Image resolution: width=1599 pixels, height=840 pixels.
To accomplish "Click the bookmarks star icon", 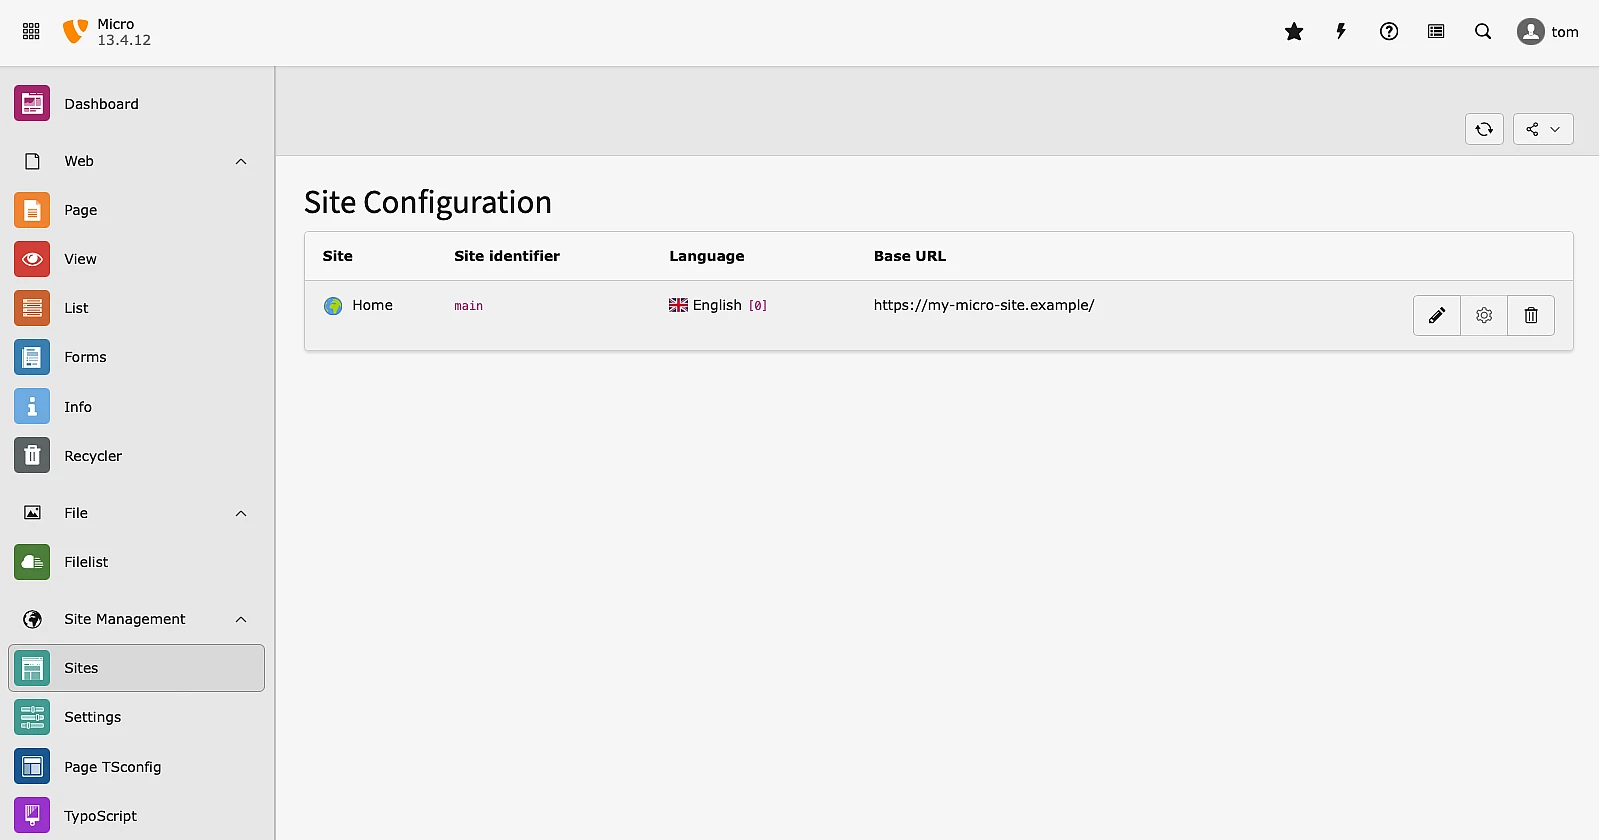I will [1294, 32].
